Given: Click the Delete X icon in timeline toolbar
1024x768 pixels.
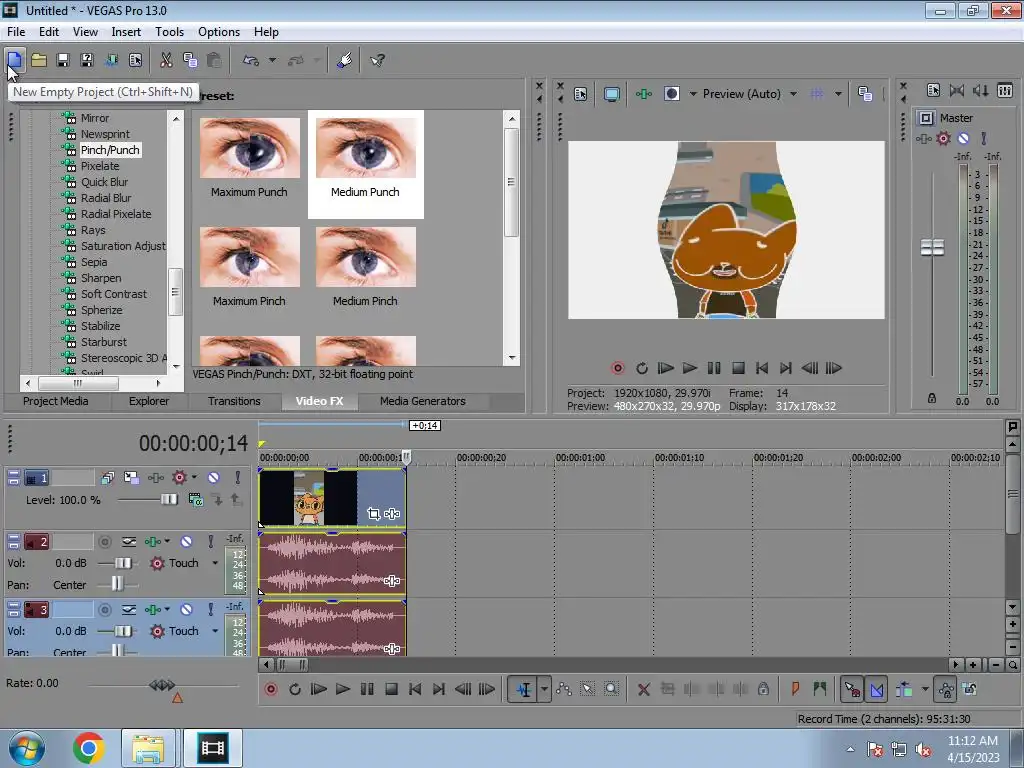Looking at the screenshot, I should point(643,689).
